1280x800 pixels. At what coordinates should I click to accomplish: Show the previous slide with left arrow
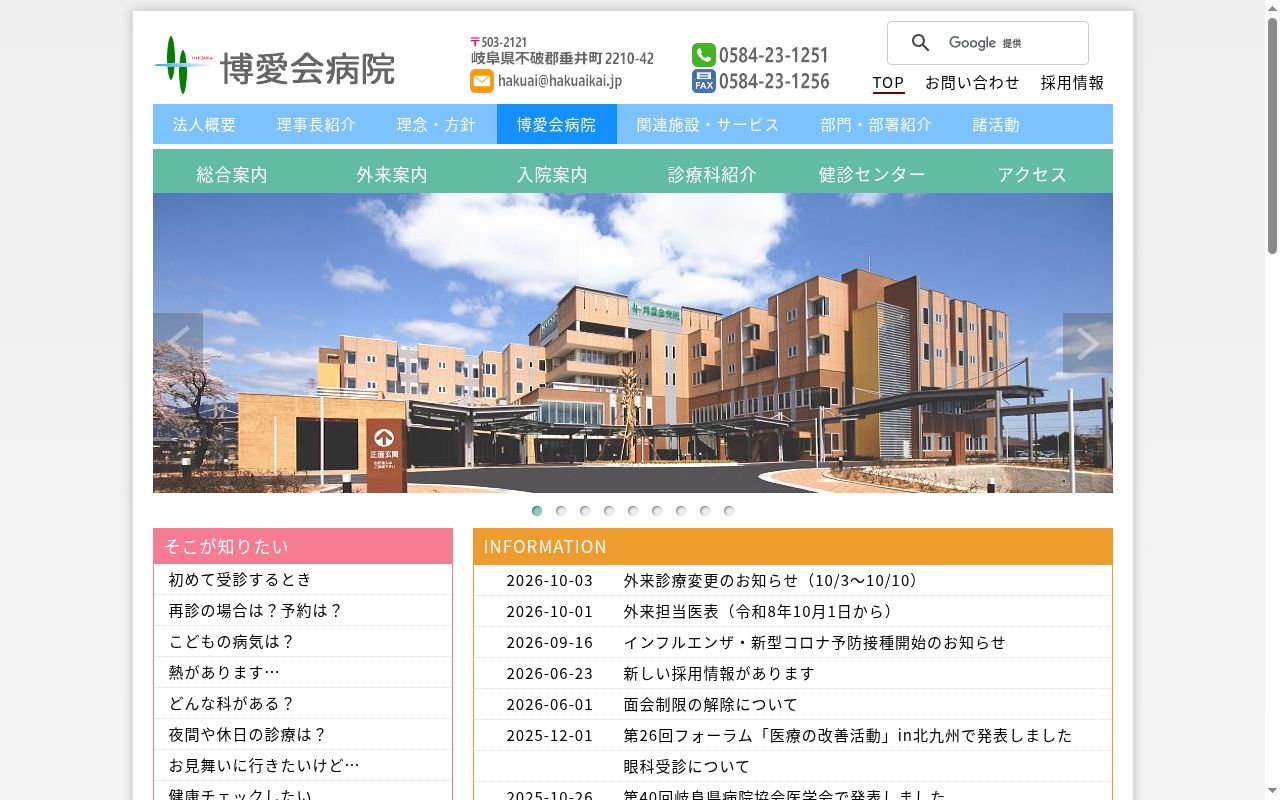pos(178,343)
